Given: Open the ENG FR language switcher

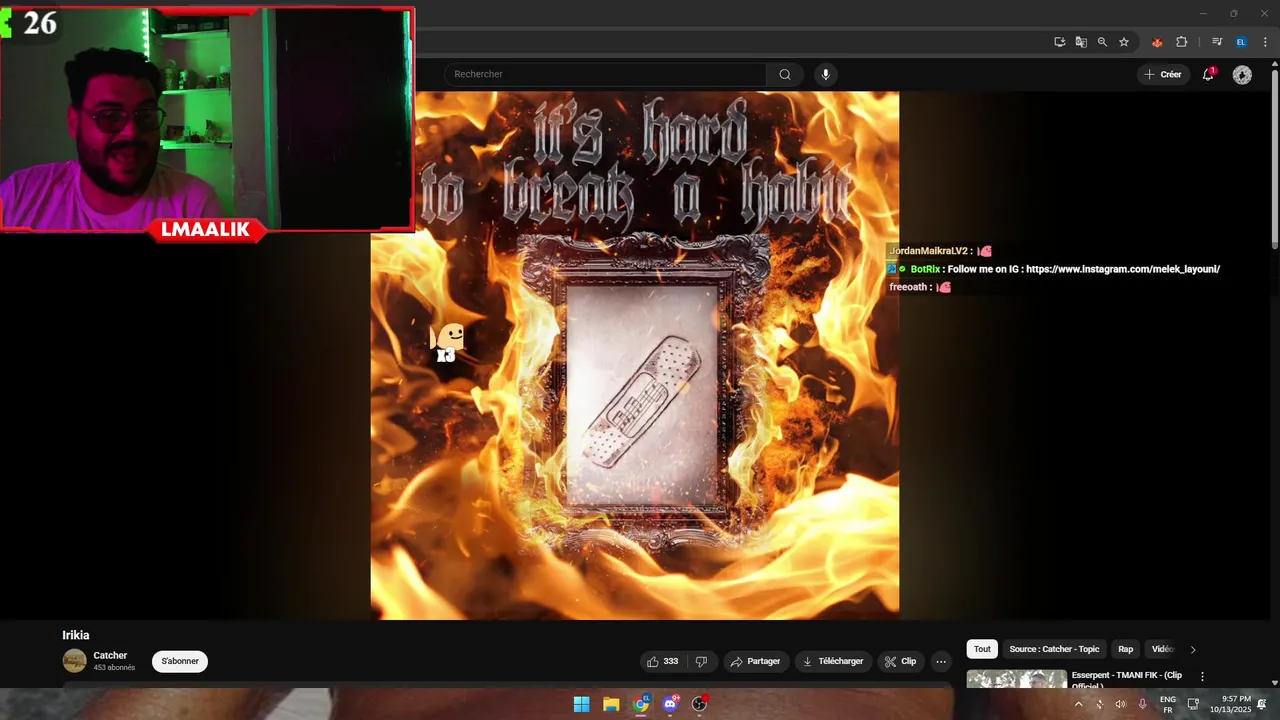Looking at the screenshot, I should (1167, 704).
